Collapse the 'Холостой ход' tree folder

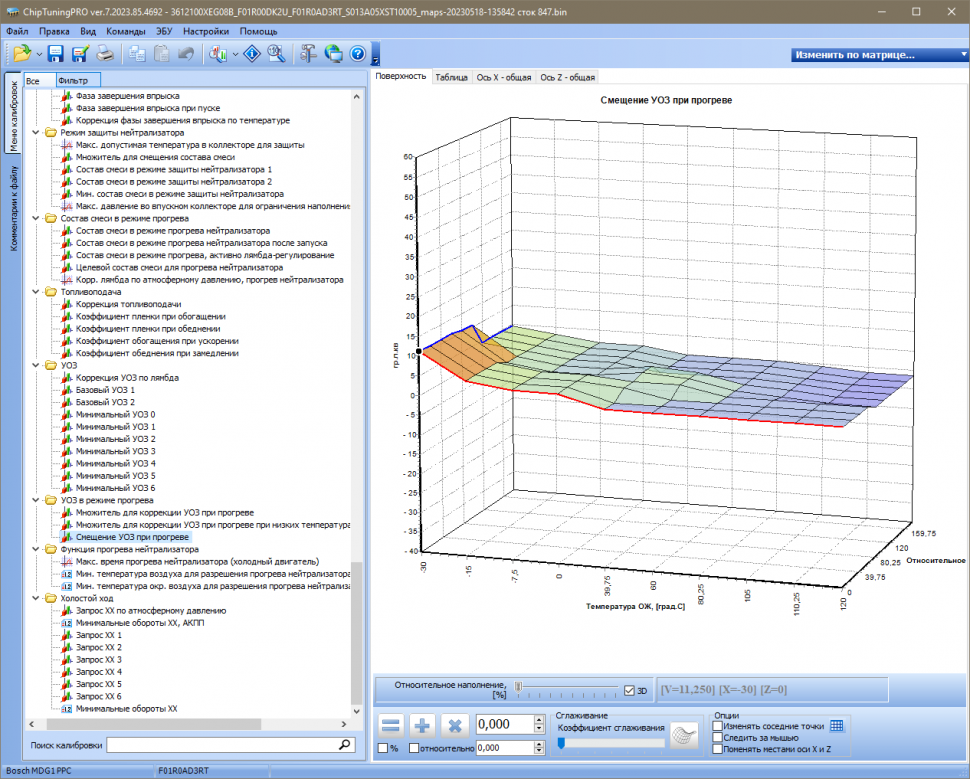coord(37,599)
